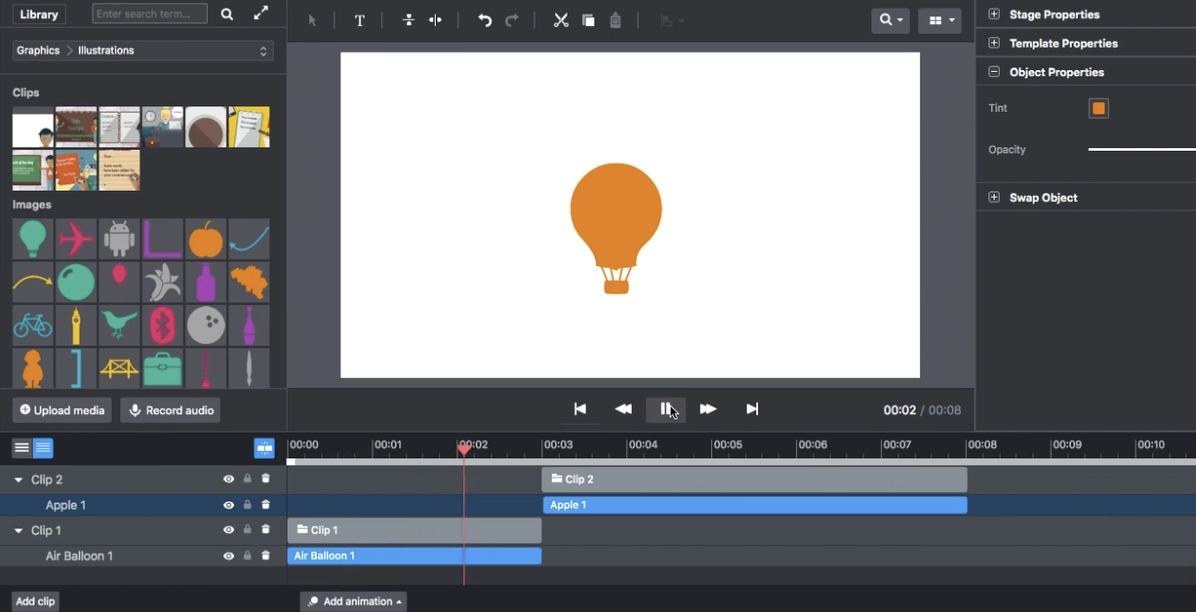This screenshot has width=1196, height=612.
Task: Open the orange Tint color swatch
Action: pyautogui.click(x=1098, y=108)
